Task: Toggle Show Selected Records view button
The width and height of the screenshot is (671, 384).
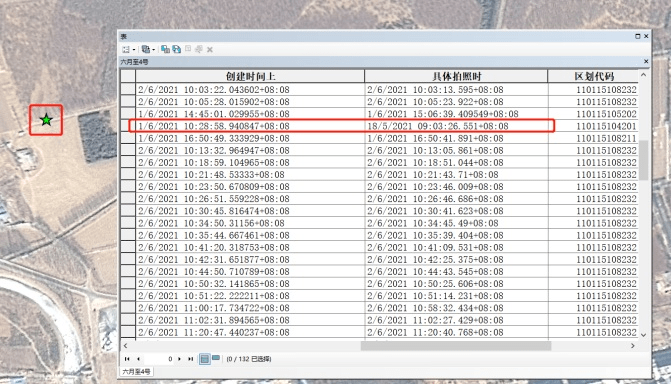Action: (216, 358)
